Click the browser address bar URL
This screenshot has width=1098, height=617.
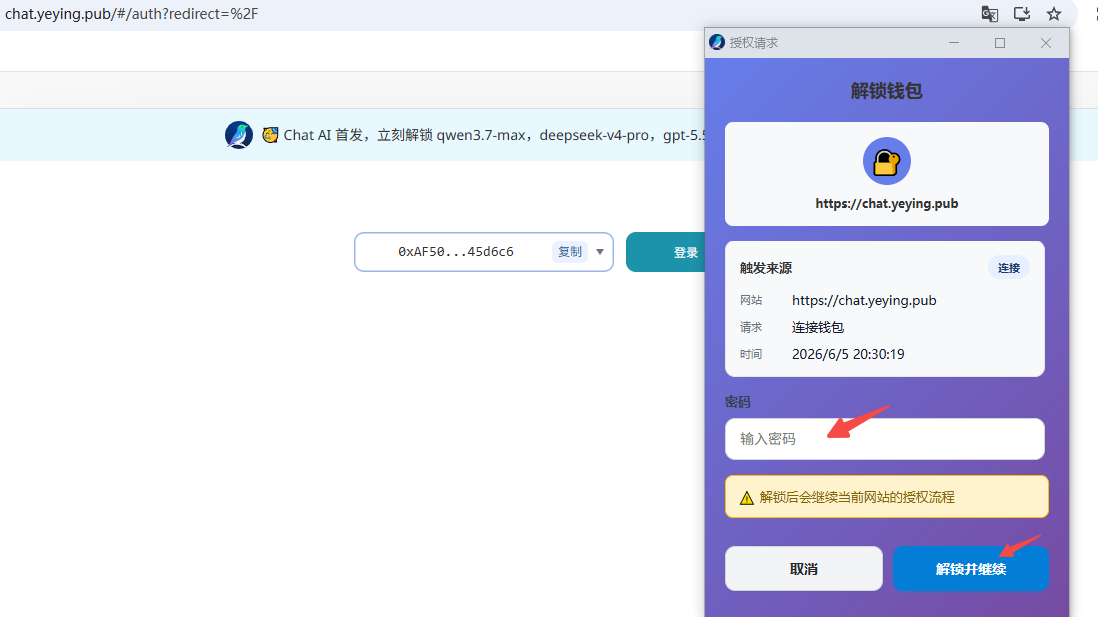coord(132,14)
